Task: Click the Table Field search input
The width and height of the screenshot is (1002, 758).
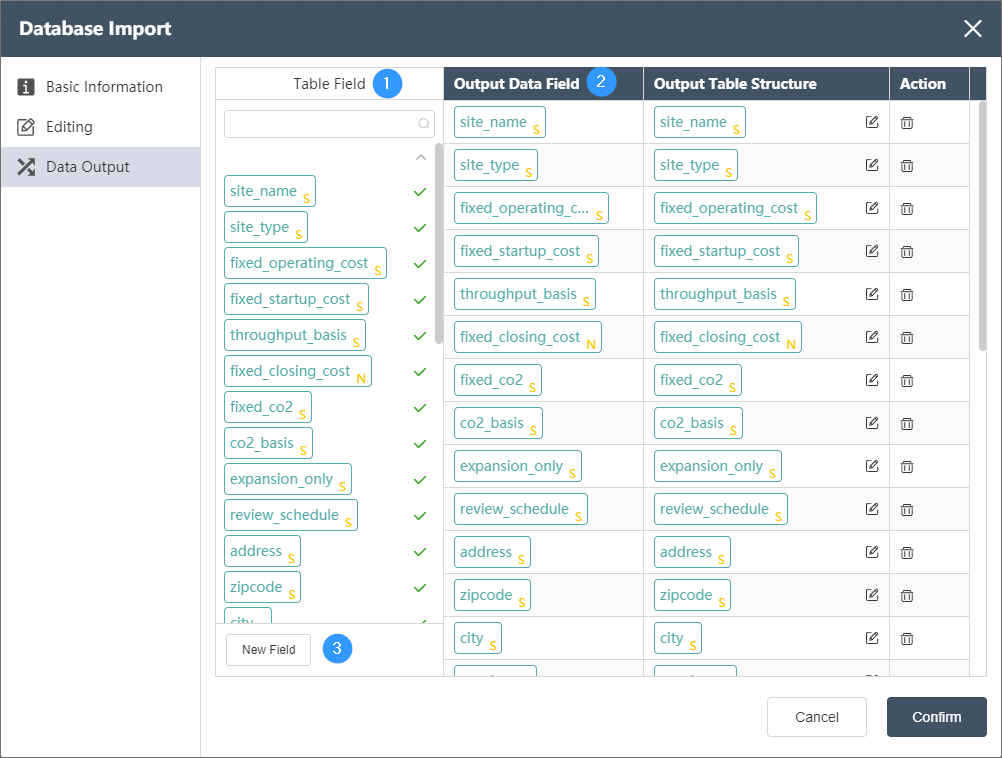Action: click(329, 123)
